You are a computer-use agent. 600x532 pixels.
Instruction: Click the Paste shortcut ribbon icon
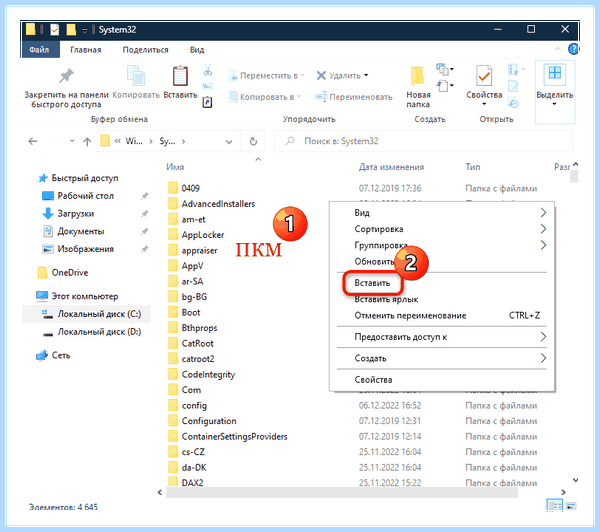coord(207,102)
